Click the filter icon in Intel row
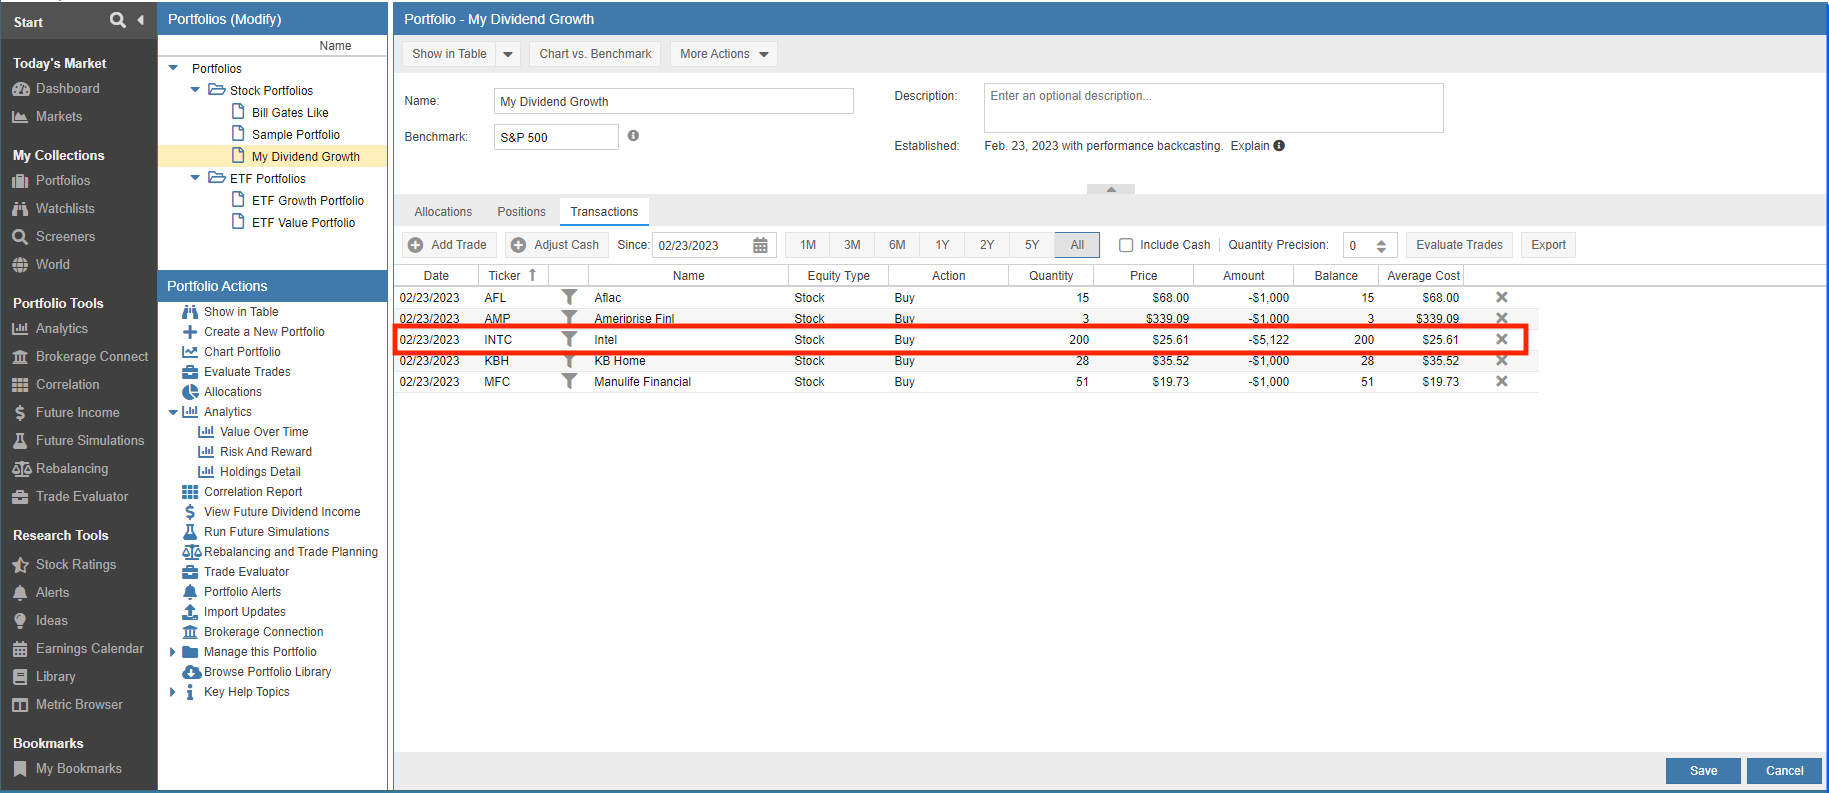1829x793 pixels. 569,339
